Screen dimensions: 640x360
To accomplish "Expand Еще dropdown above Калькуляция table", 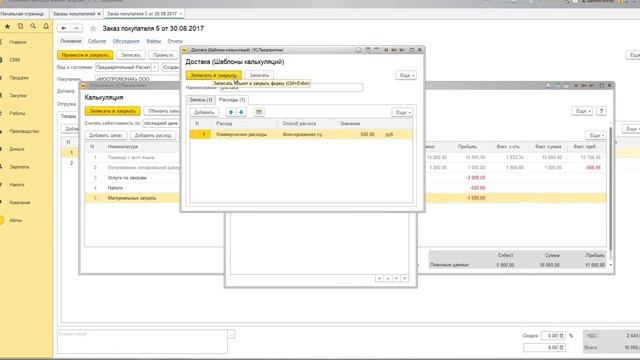I will pyautogui.click(x=595, y=136).
